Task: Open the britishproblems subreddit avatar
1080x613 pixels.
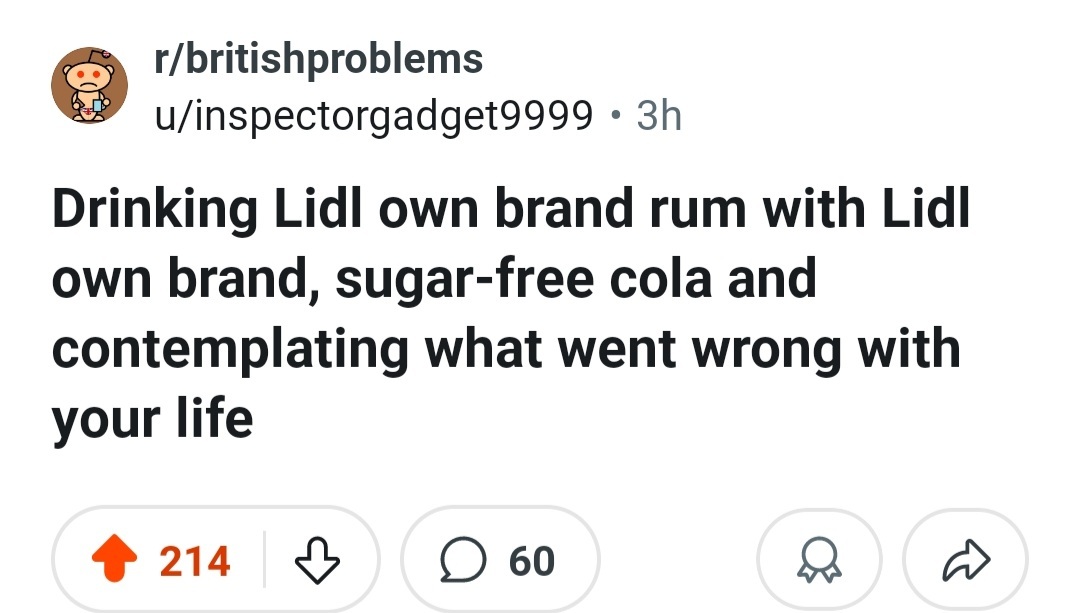Action: point(90,86)
